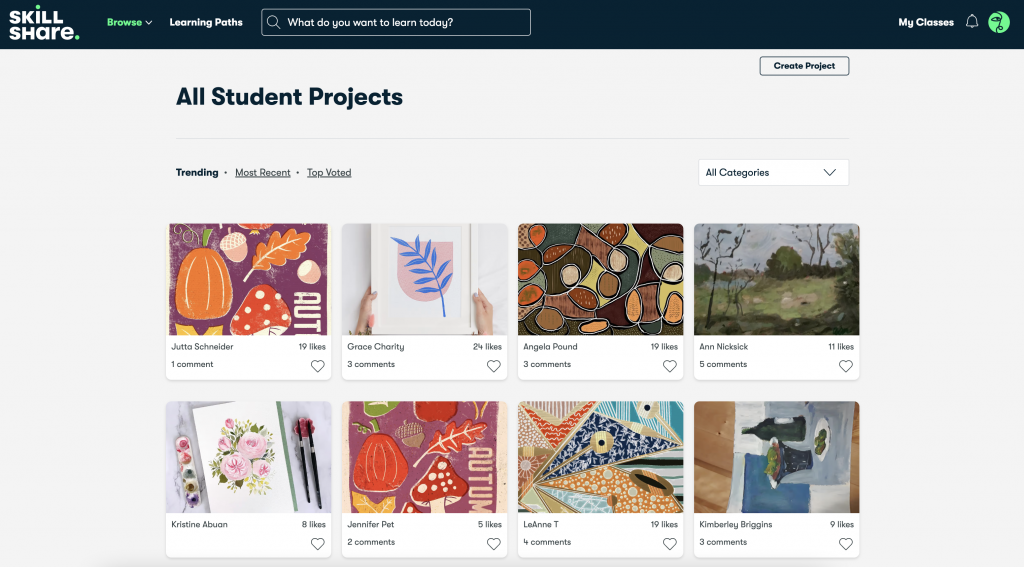The image size is (1024, 567).
Task: Heart the Jennifer Pet project
Action: click(494, 543)
